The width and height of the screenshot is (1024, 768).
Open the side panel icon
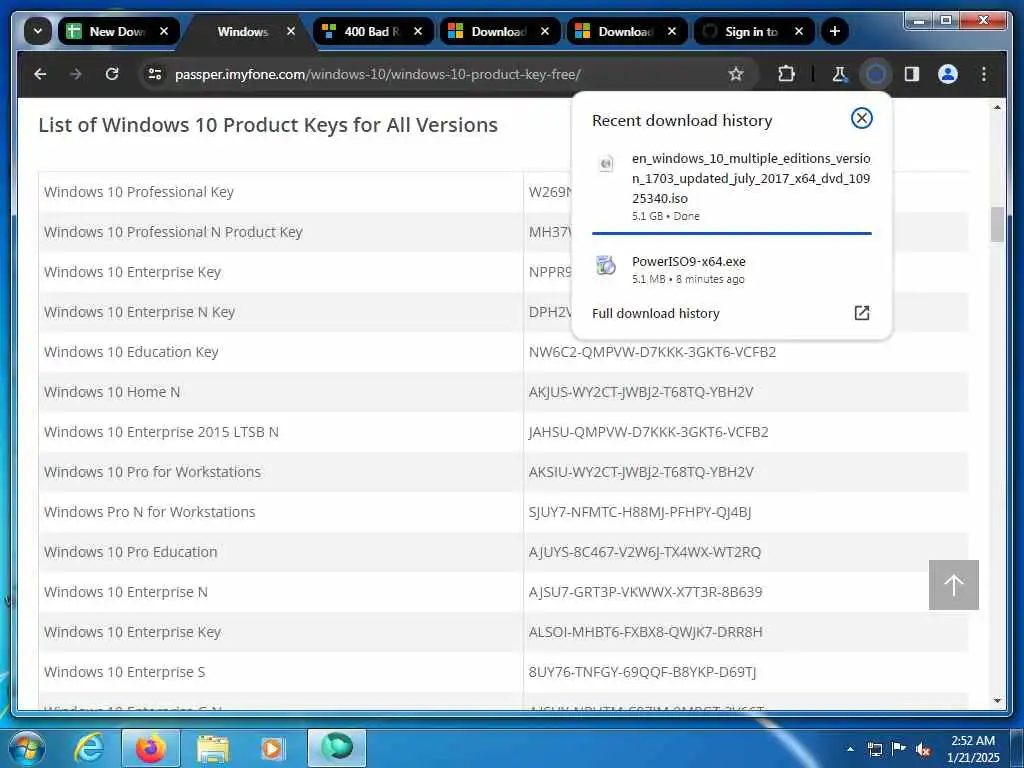coord(912,74)
